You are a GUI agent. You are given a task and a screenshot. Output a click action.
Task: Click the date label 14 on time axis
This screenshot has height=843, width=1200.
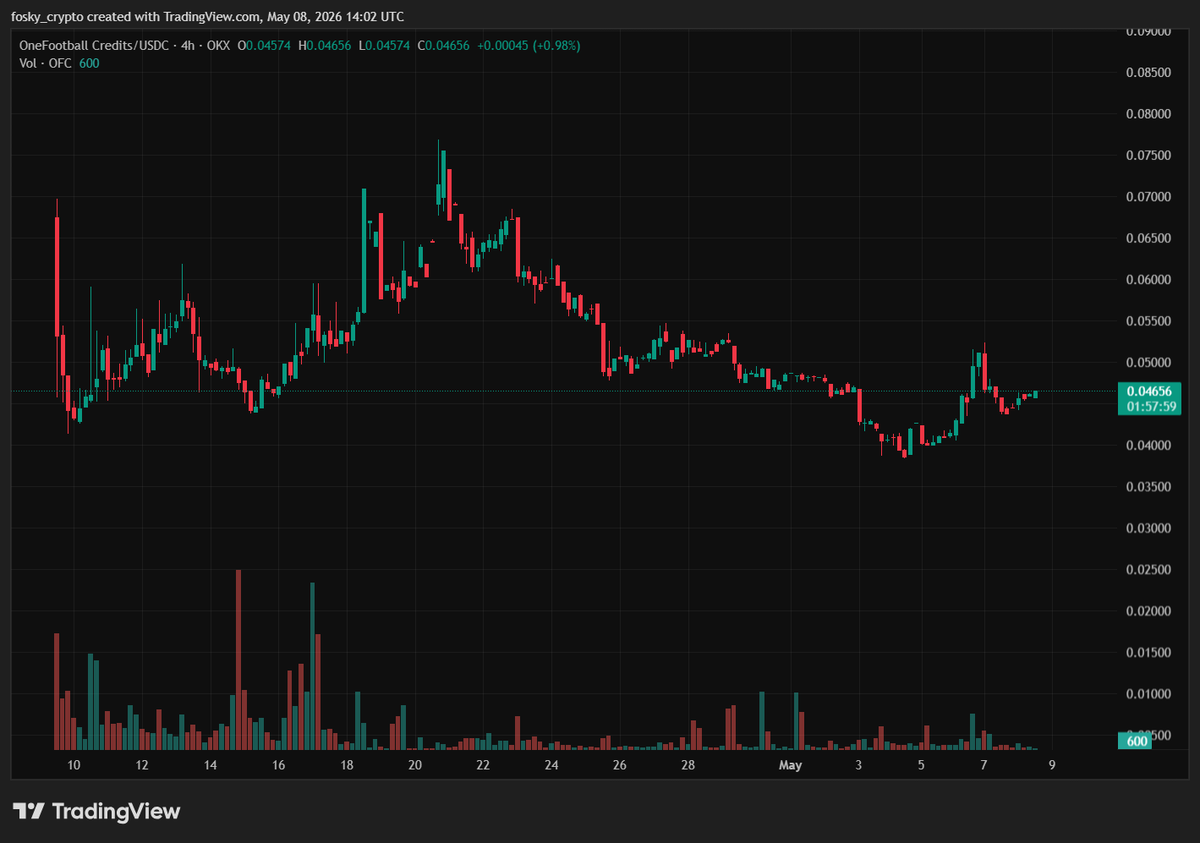(210, 766)
